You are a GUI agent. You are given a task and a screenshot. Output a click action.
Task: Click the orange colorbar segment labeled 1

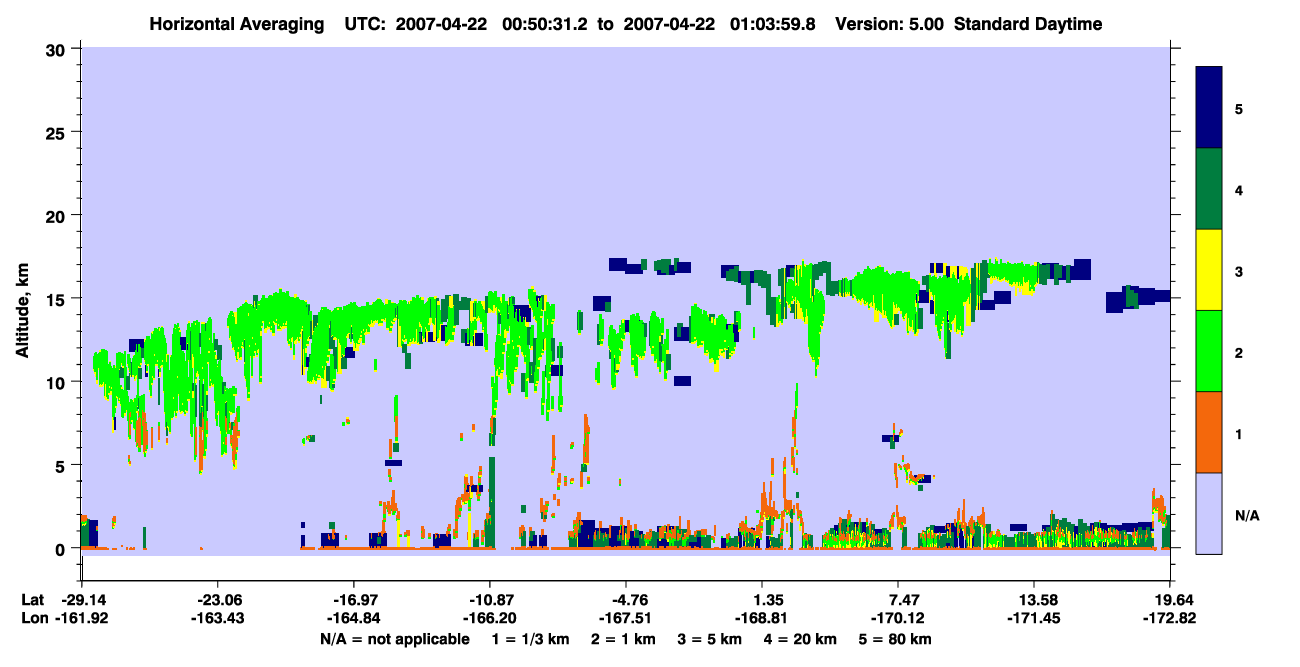[1209, 432]
